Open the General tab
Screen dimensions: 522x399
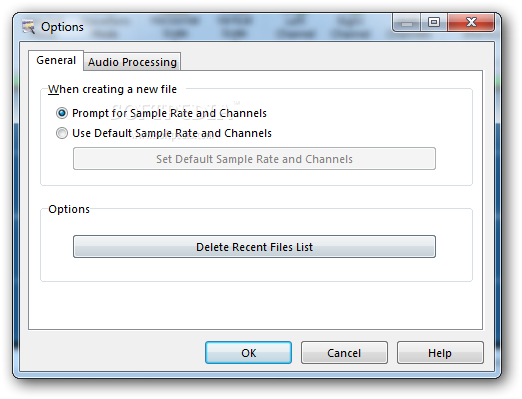click(56, 60)
